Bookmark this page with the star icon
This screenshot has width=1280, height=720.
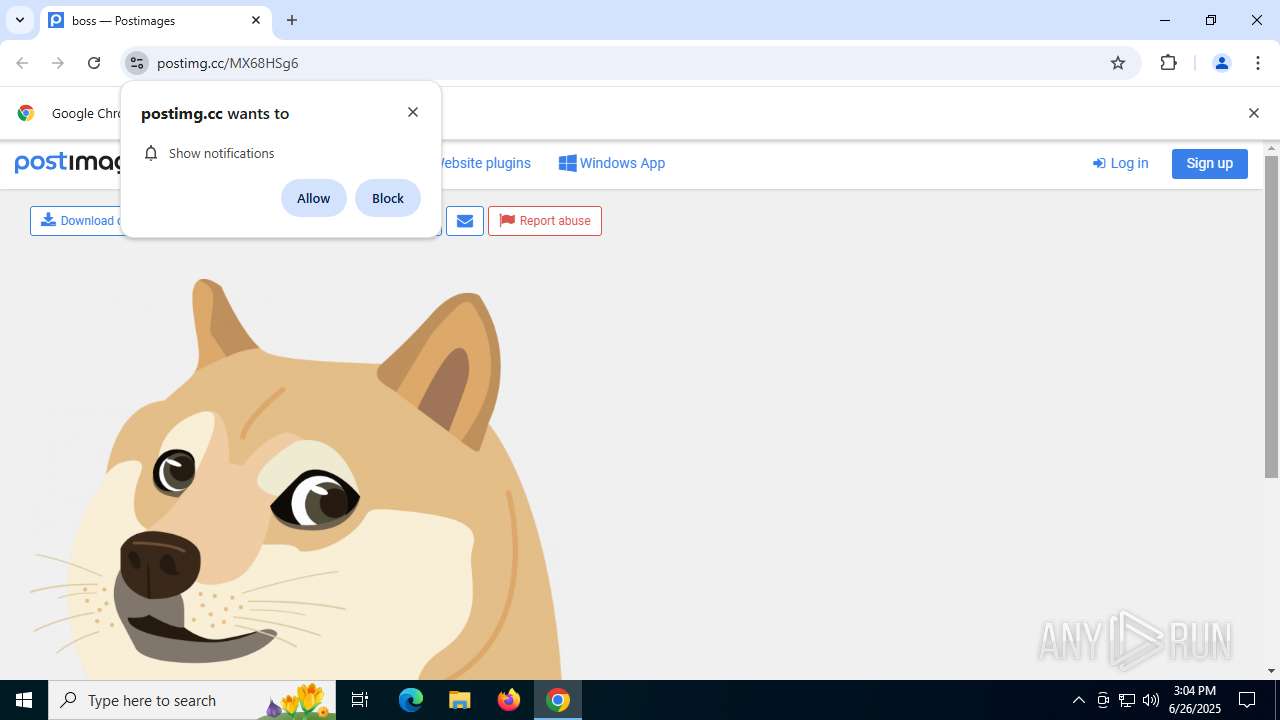click(1118, 63)
